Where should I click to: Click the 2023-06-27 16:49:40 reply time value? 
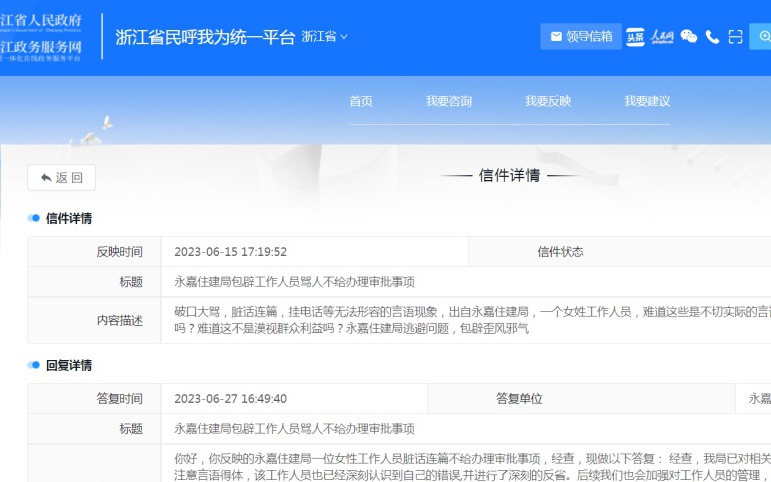point(230,399)
